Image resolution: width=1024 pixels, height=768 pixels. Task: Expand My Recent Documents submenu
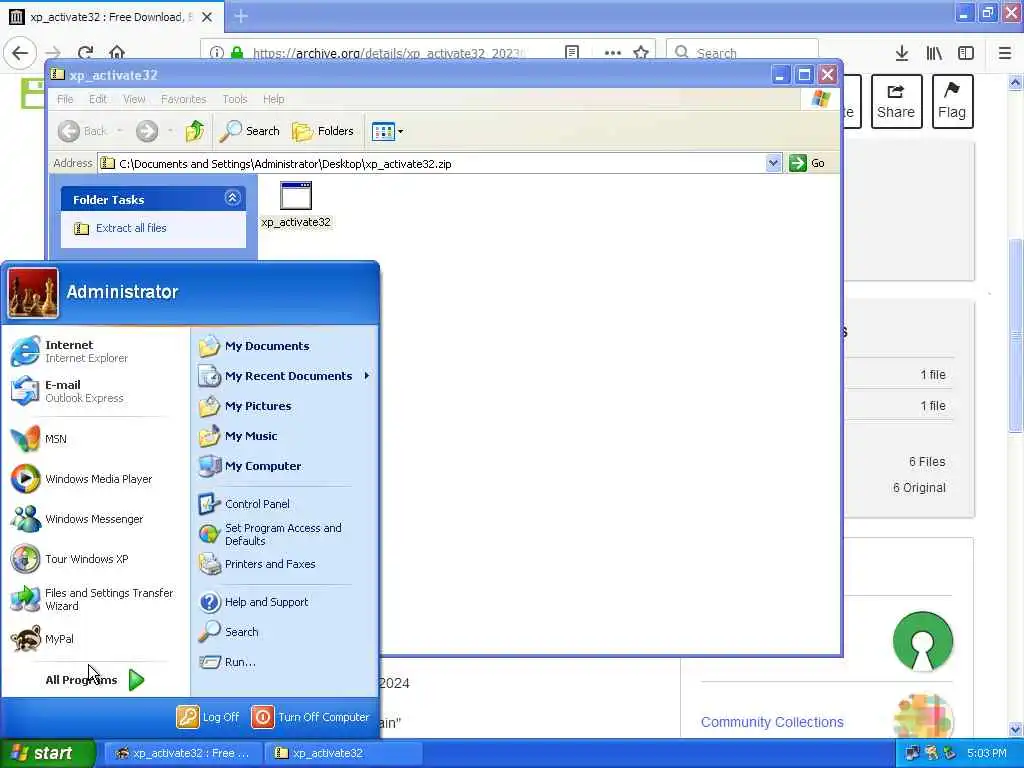click(x=284, y=376)
